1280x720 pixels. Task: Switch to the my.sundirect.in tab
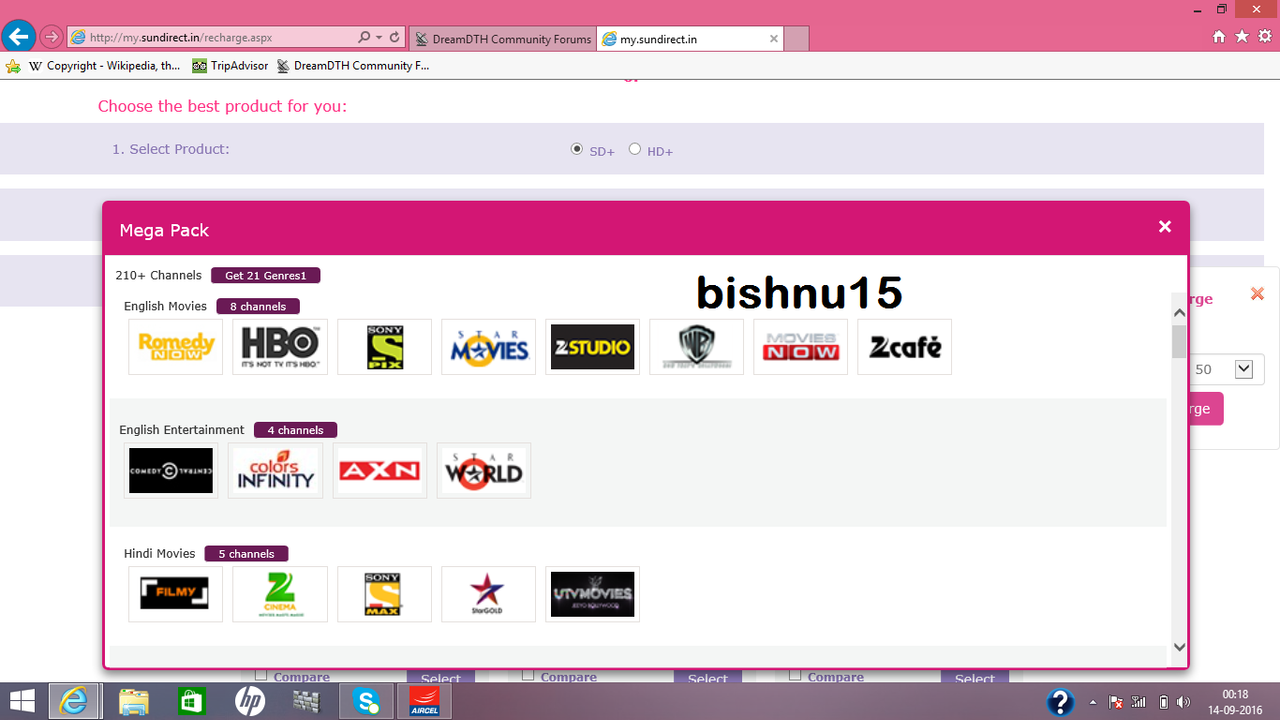(690, 39)
